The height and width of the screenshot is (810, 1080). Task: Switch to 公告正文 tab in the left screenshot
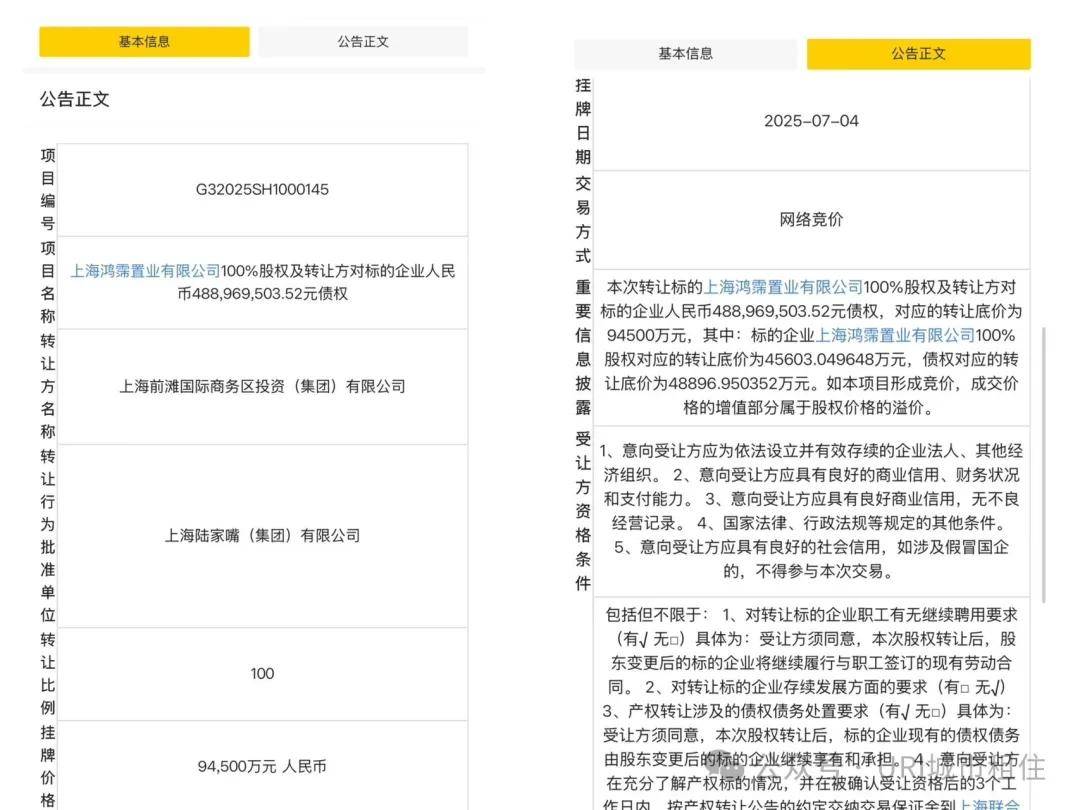pyautogui.click(x=363, y=41)
